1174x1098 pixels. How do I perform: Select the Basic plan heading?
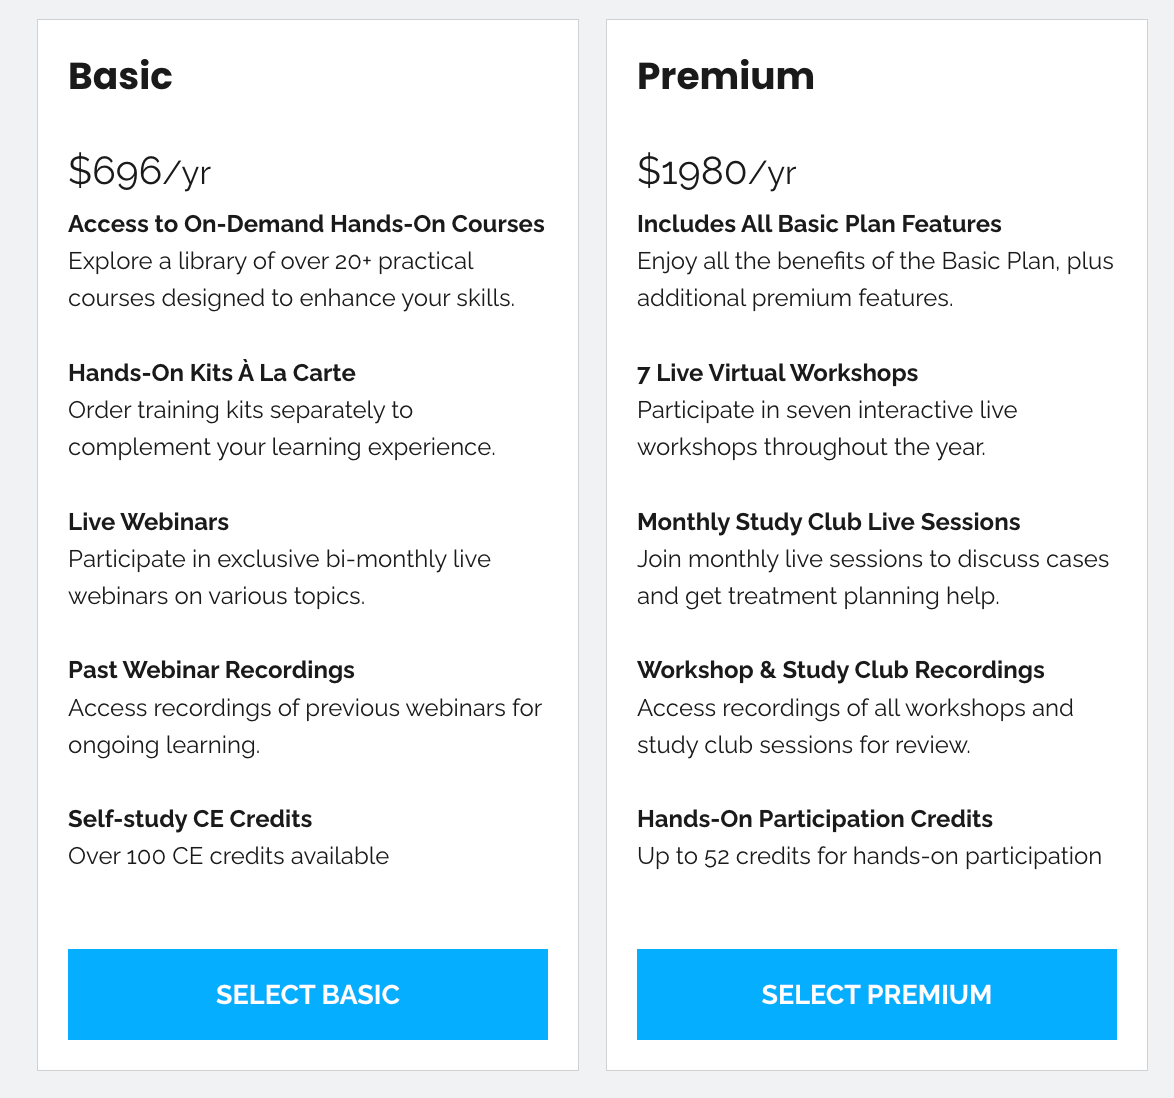tap(121, 76)
